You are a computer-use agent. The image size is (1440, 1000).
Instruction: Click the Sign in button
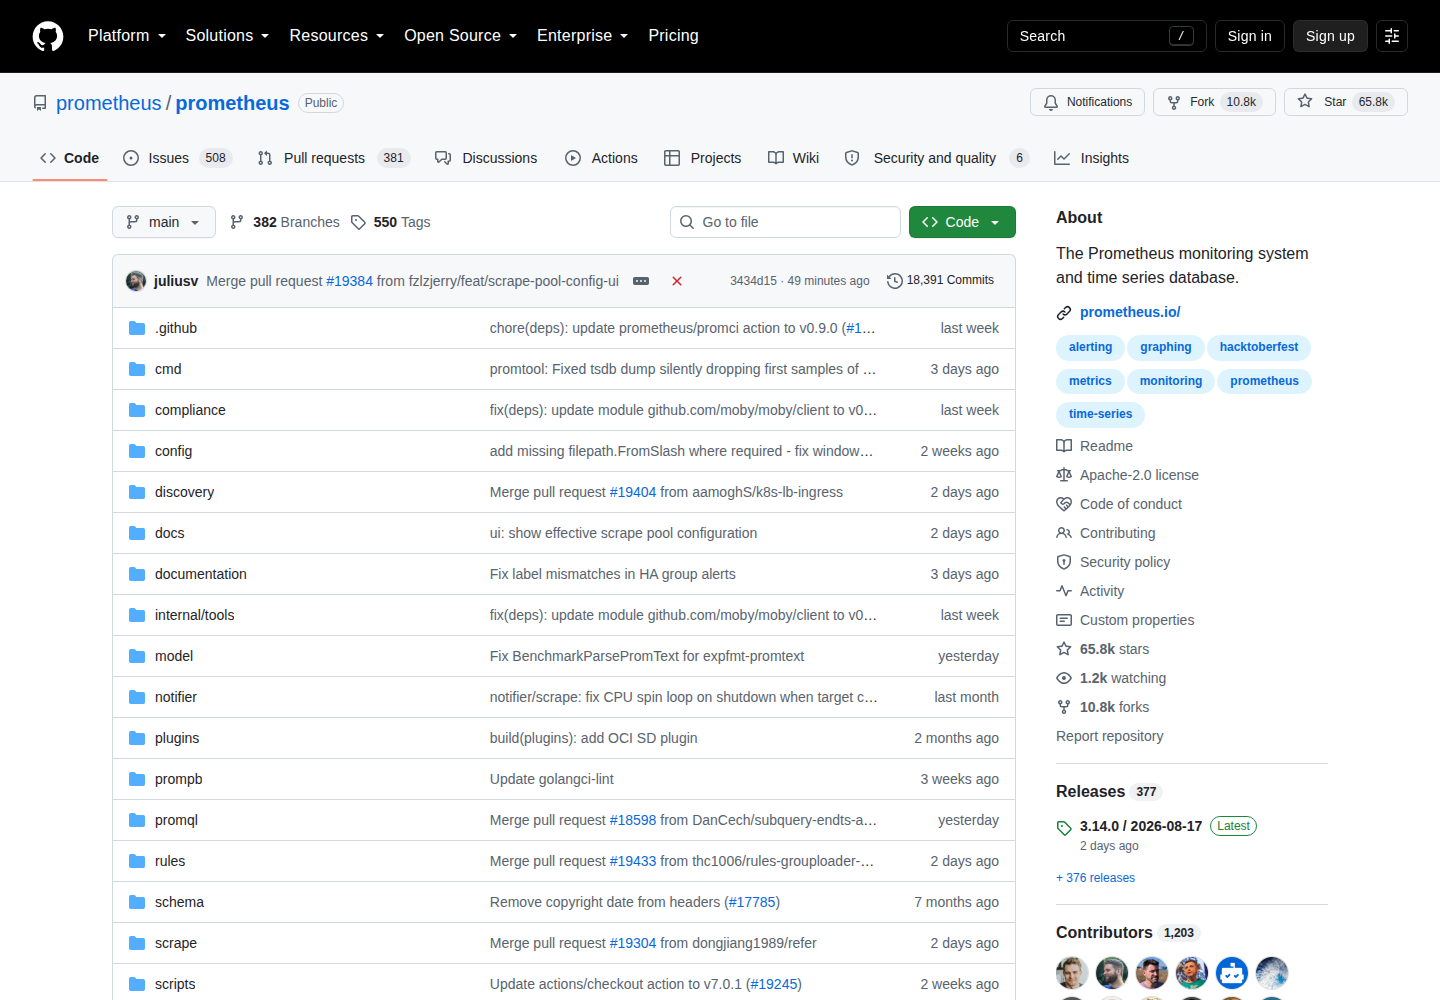[x=1250, y=36]
